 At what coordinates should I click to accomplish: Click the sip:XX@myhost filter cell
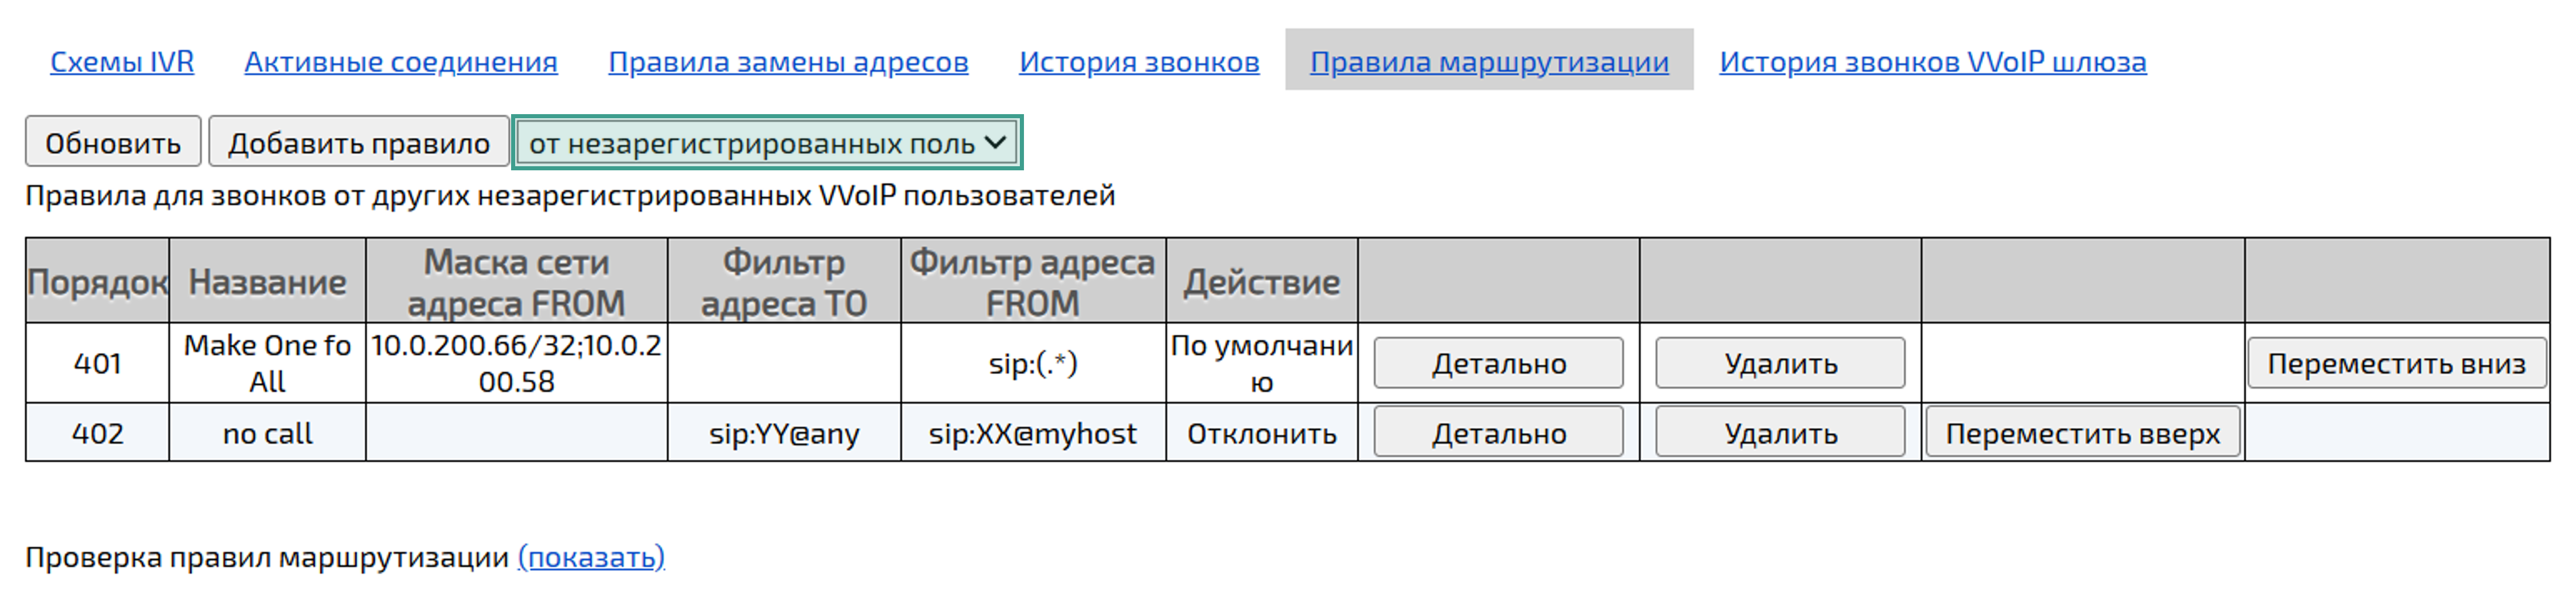click(x=1033, y=433)
